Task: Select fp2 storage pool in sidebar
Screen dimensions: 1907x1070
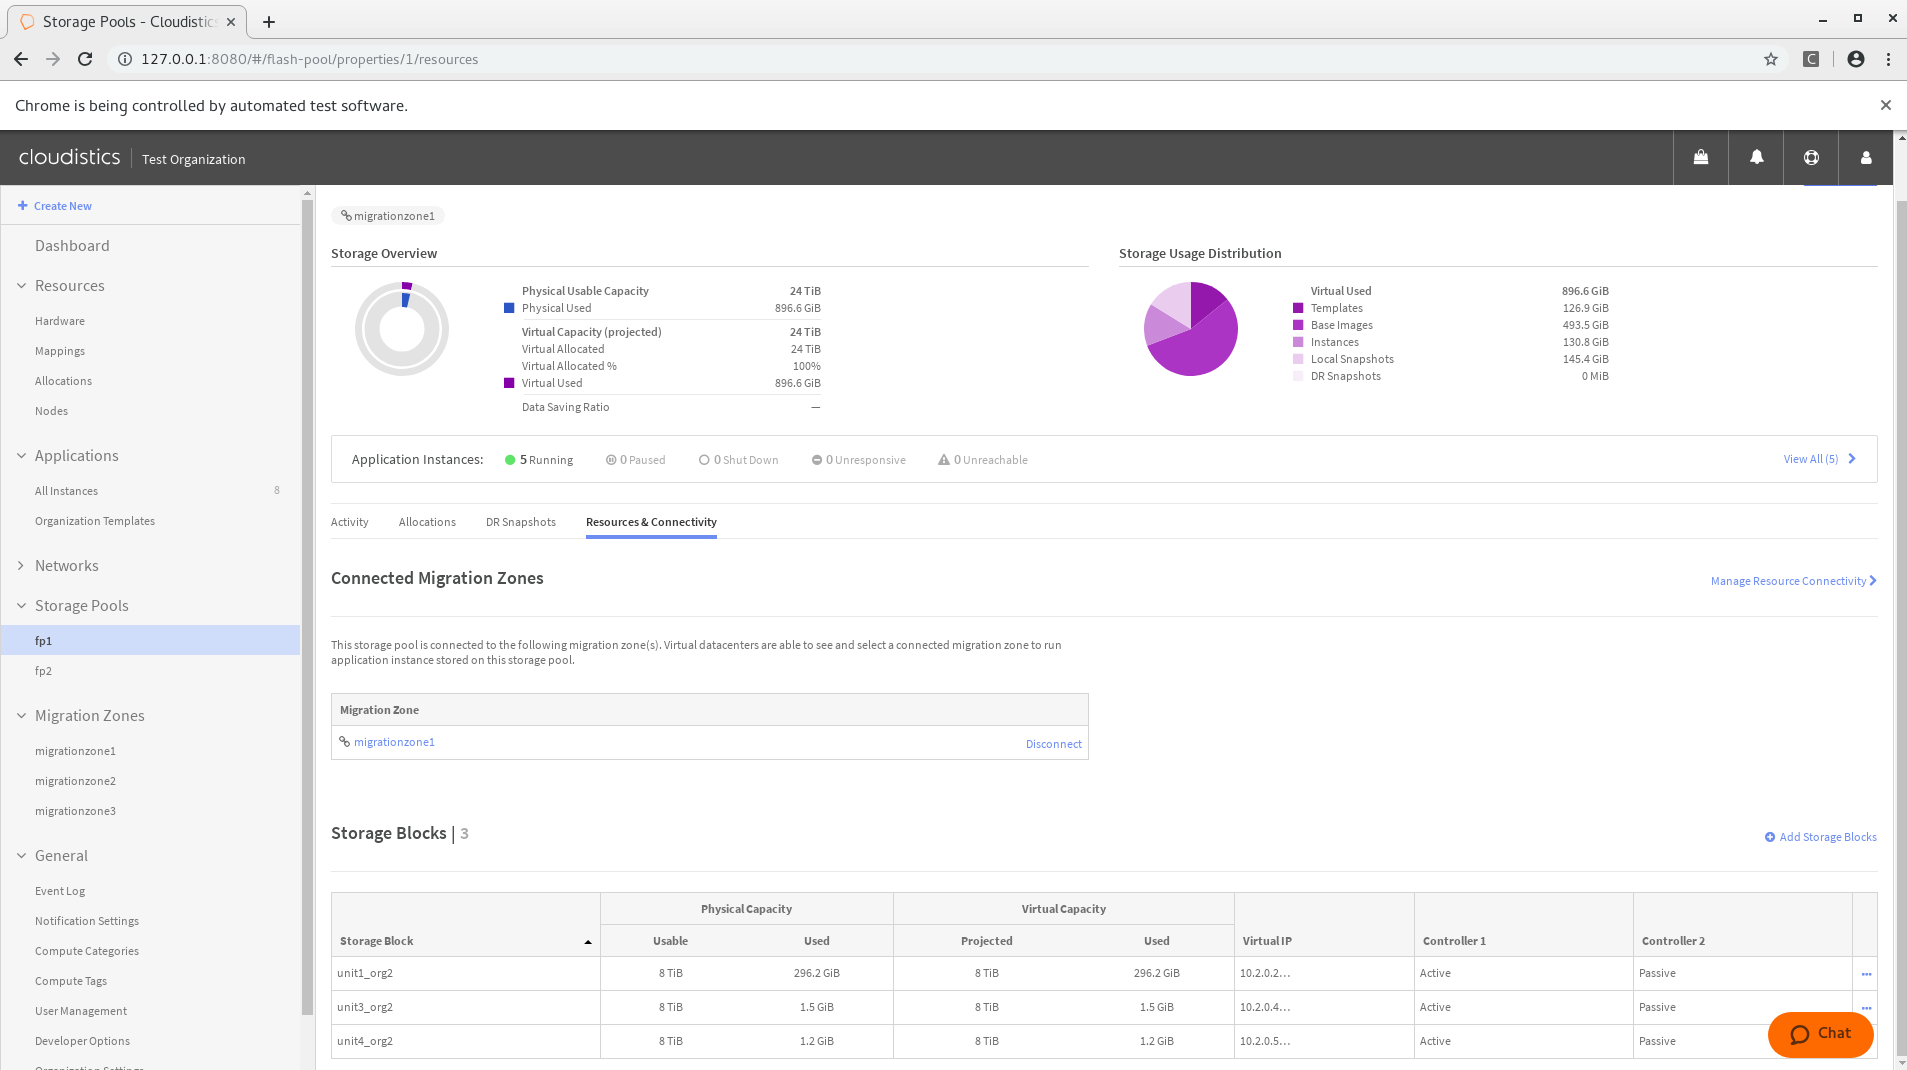Action: (43, 671)
